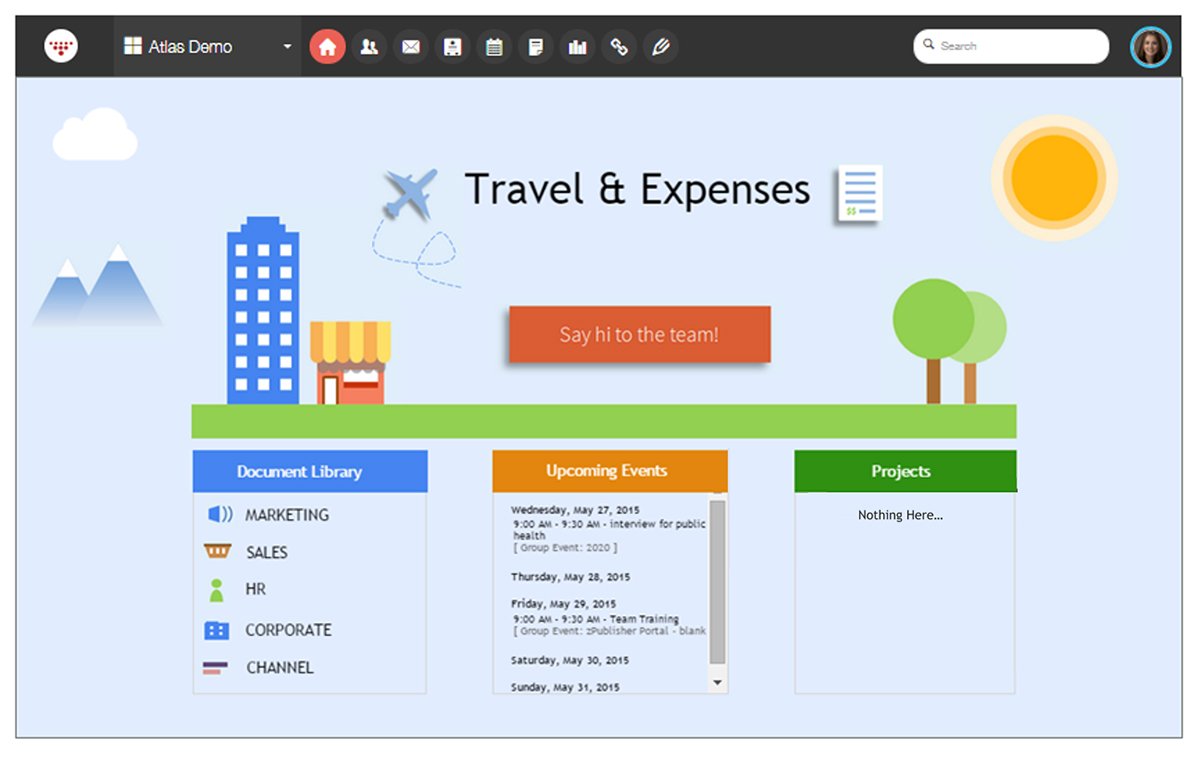Open the bar chart reports icon

click(x=577, y=45)
